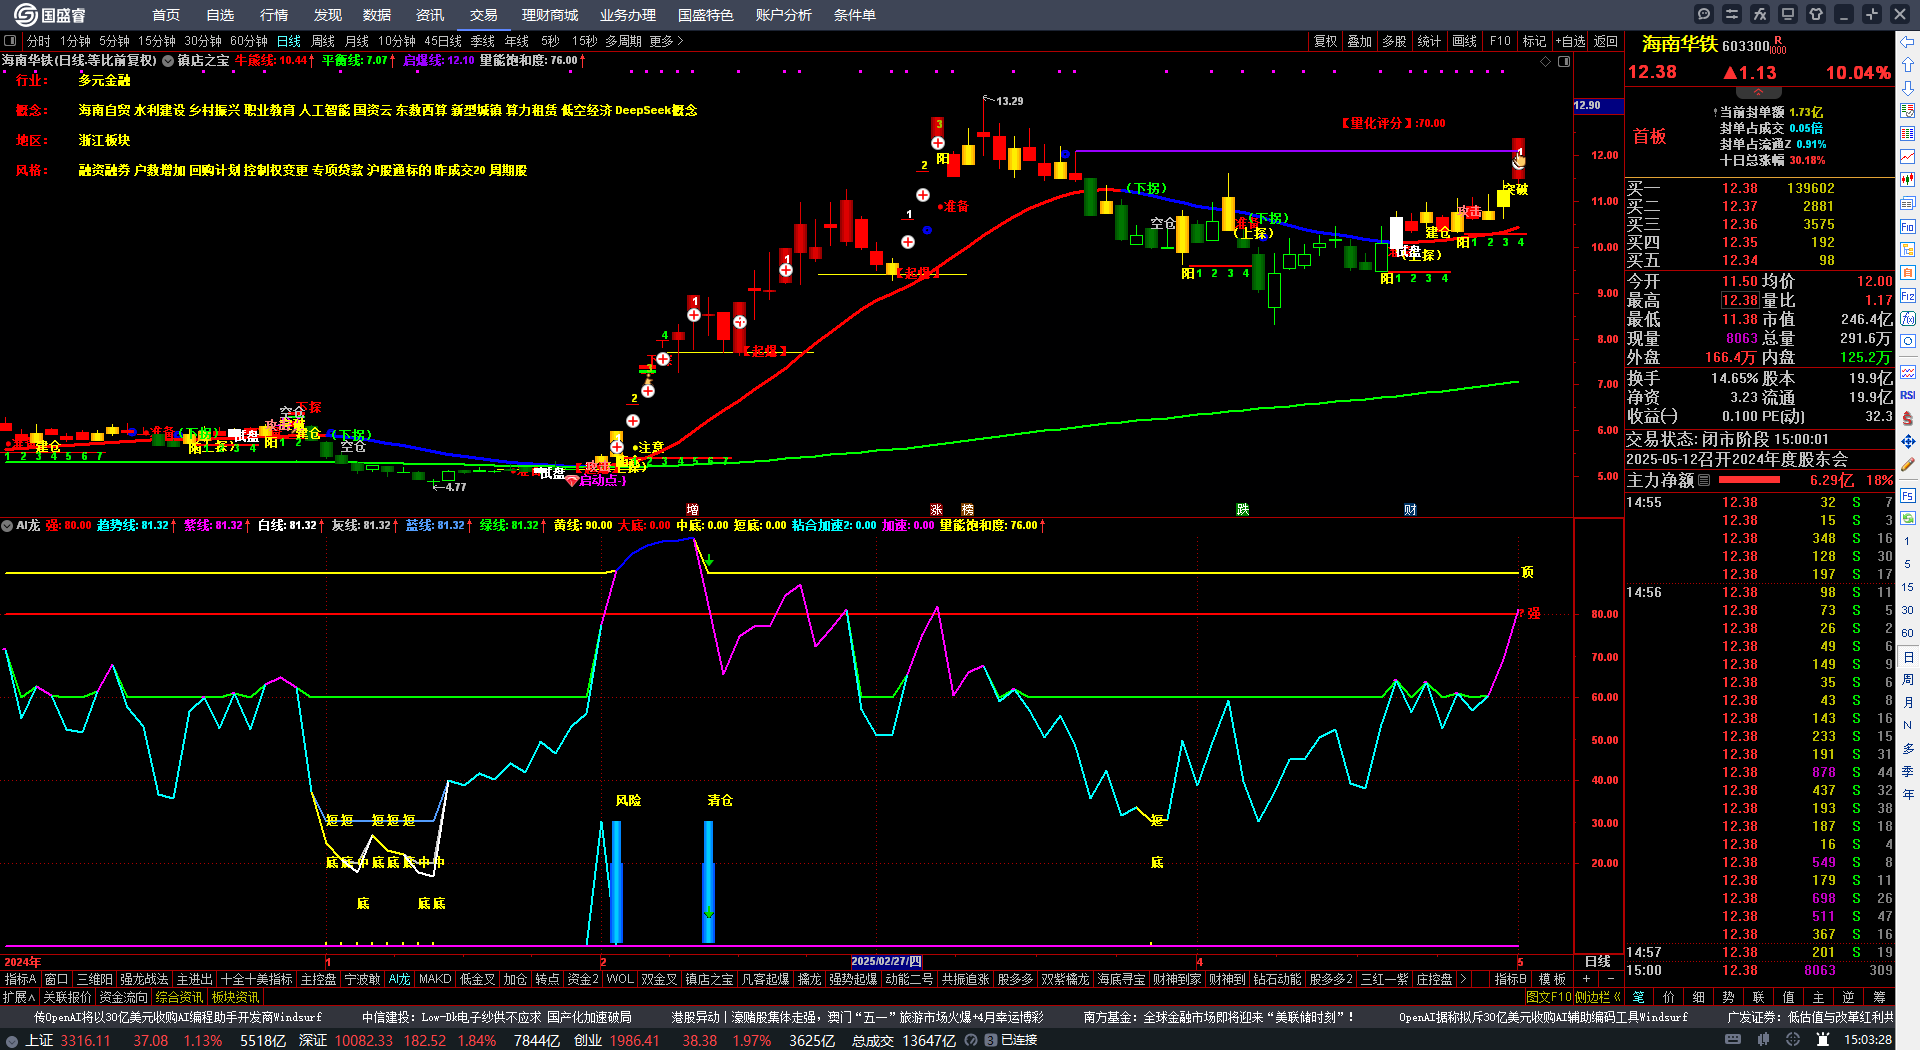Toggle 复权 price adjustment mode
Screen dimensions: 1920x1050
point(1325,41)
